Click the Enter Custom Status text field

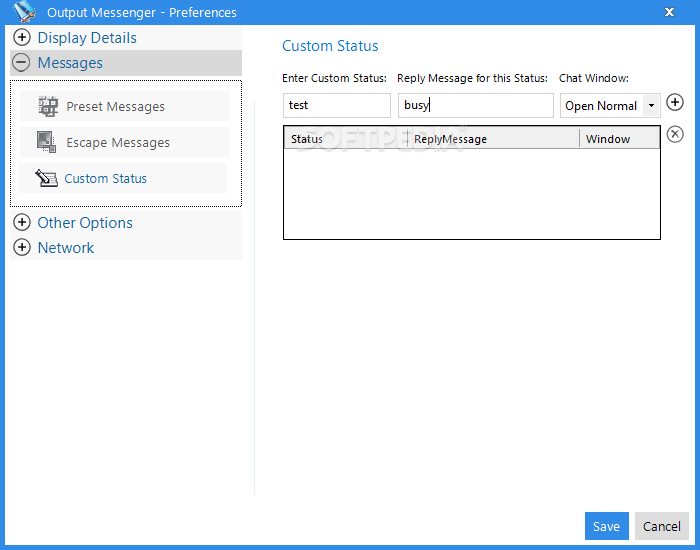(x=336, y=105)
